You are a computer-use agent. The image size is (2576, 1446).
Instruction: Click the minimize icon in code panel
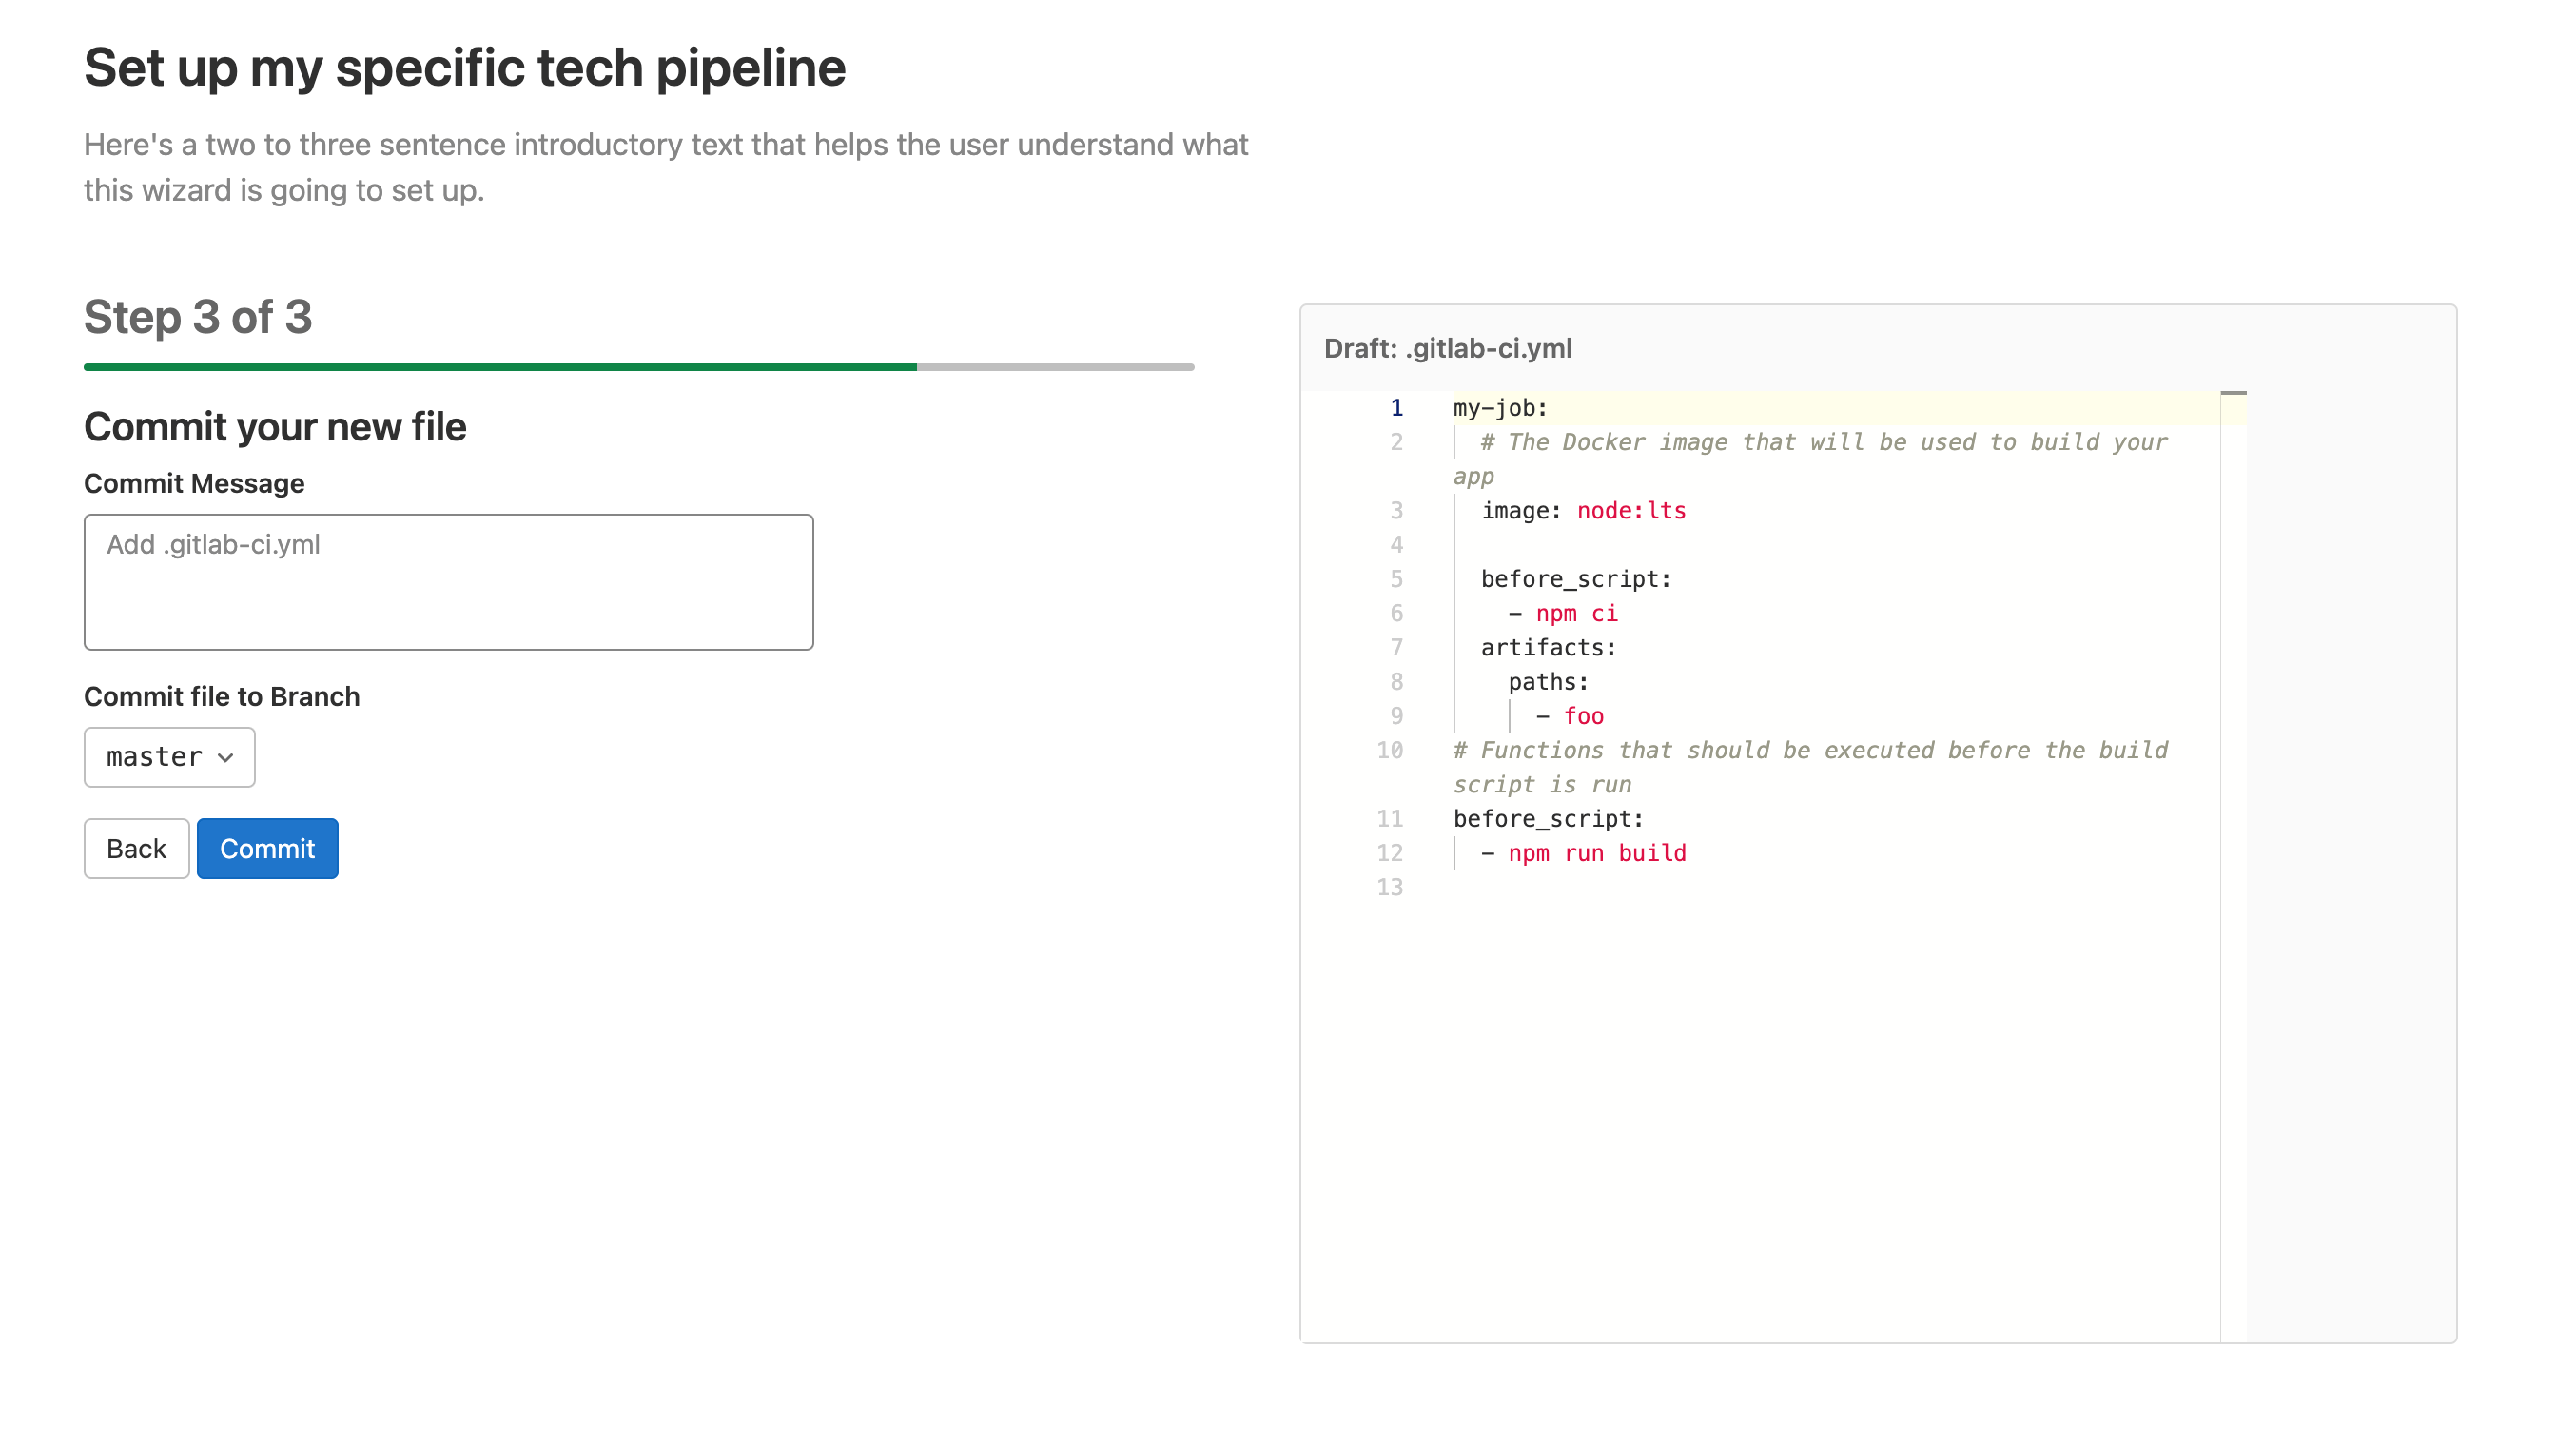[2233, 393]
